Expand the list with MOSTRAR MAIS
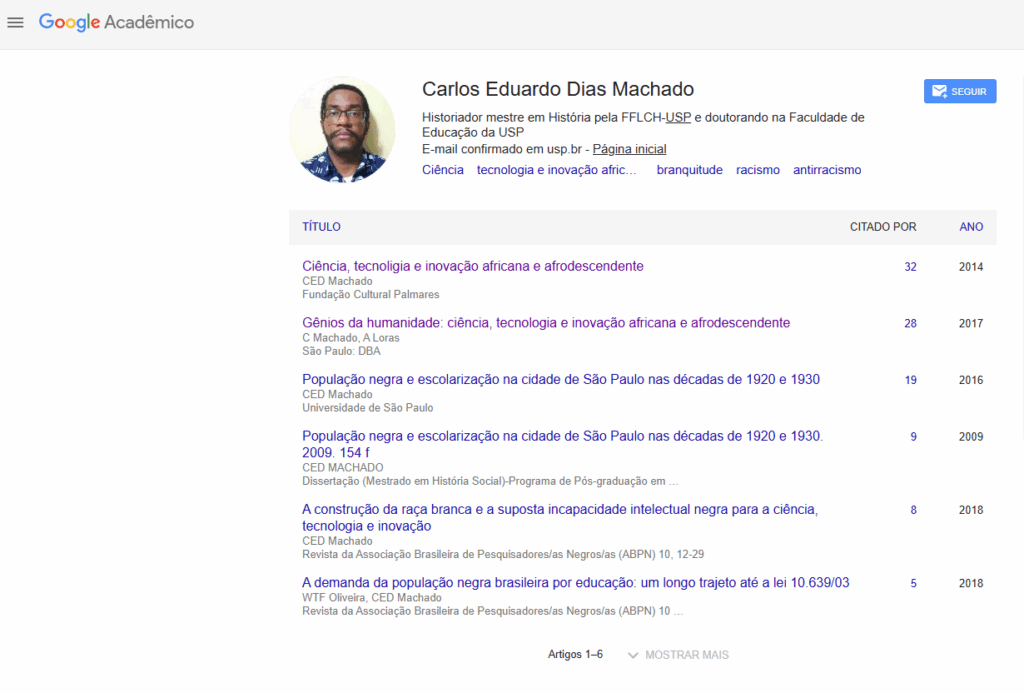Viewport: 1024px width, 693px height. coord(678,655)
